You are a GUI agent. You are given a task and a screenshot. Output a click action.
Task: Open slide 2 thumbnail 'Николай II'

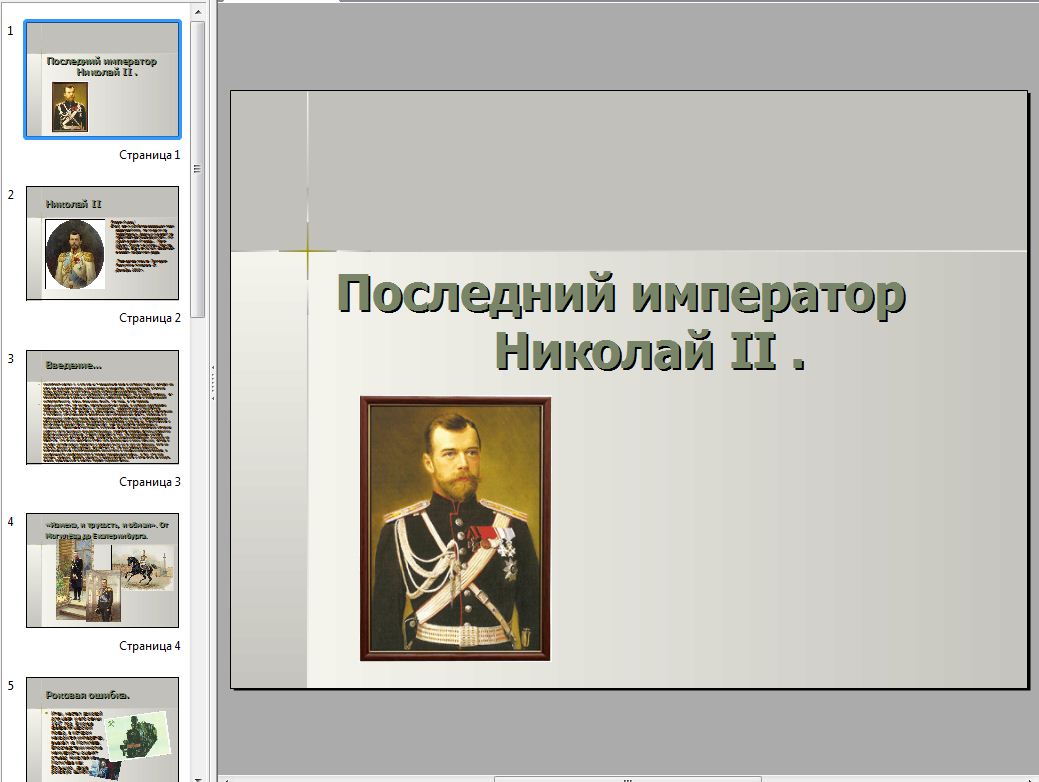pyautogui.click(x=102, y=243)
